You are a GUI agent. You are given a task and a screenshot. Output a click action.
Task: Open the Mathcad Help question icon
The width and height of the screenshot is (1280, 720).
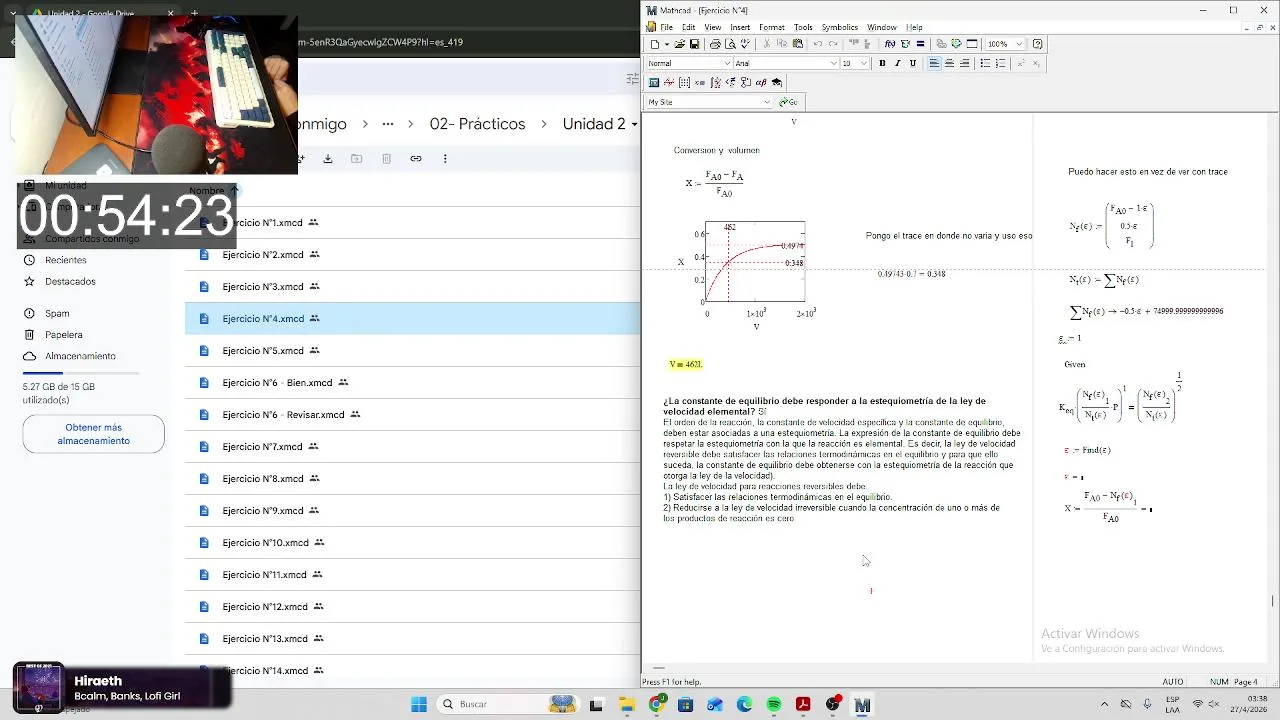(1037, 44)
